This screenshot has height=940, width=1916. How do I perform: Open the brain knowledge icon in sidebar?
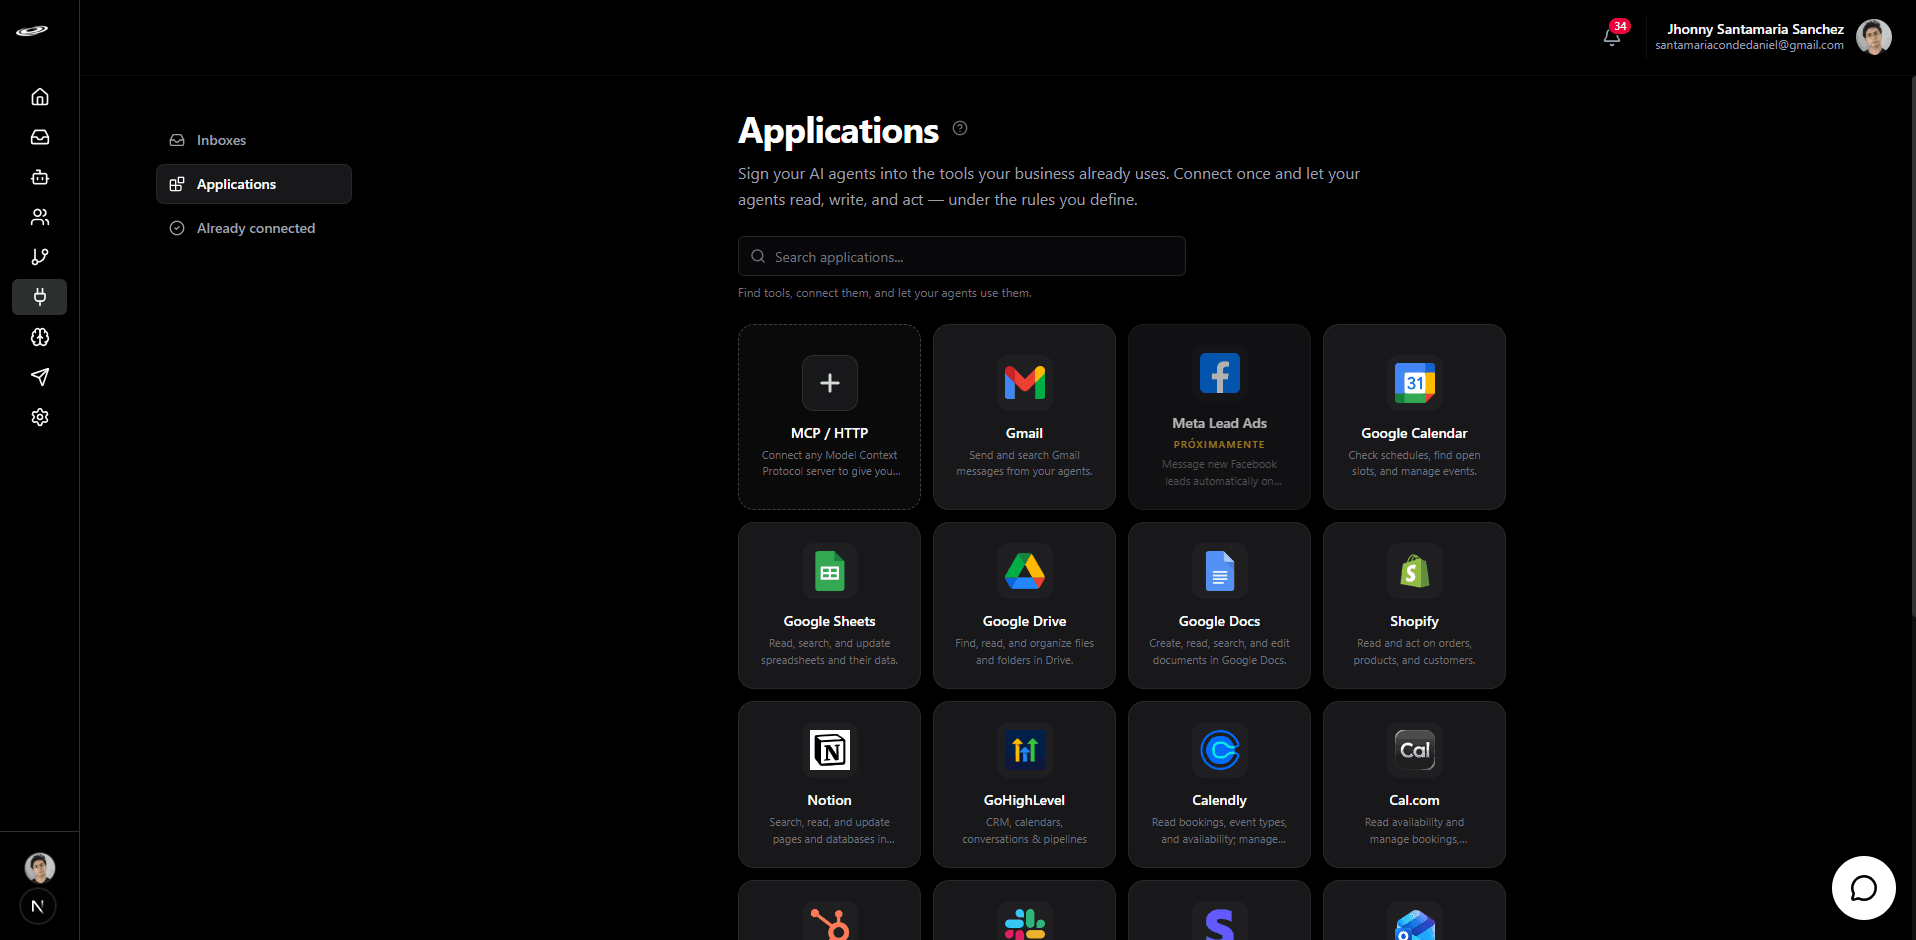point(40,337)
